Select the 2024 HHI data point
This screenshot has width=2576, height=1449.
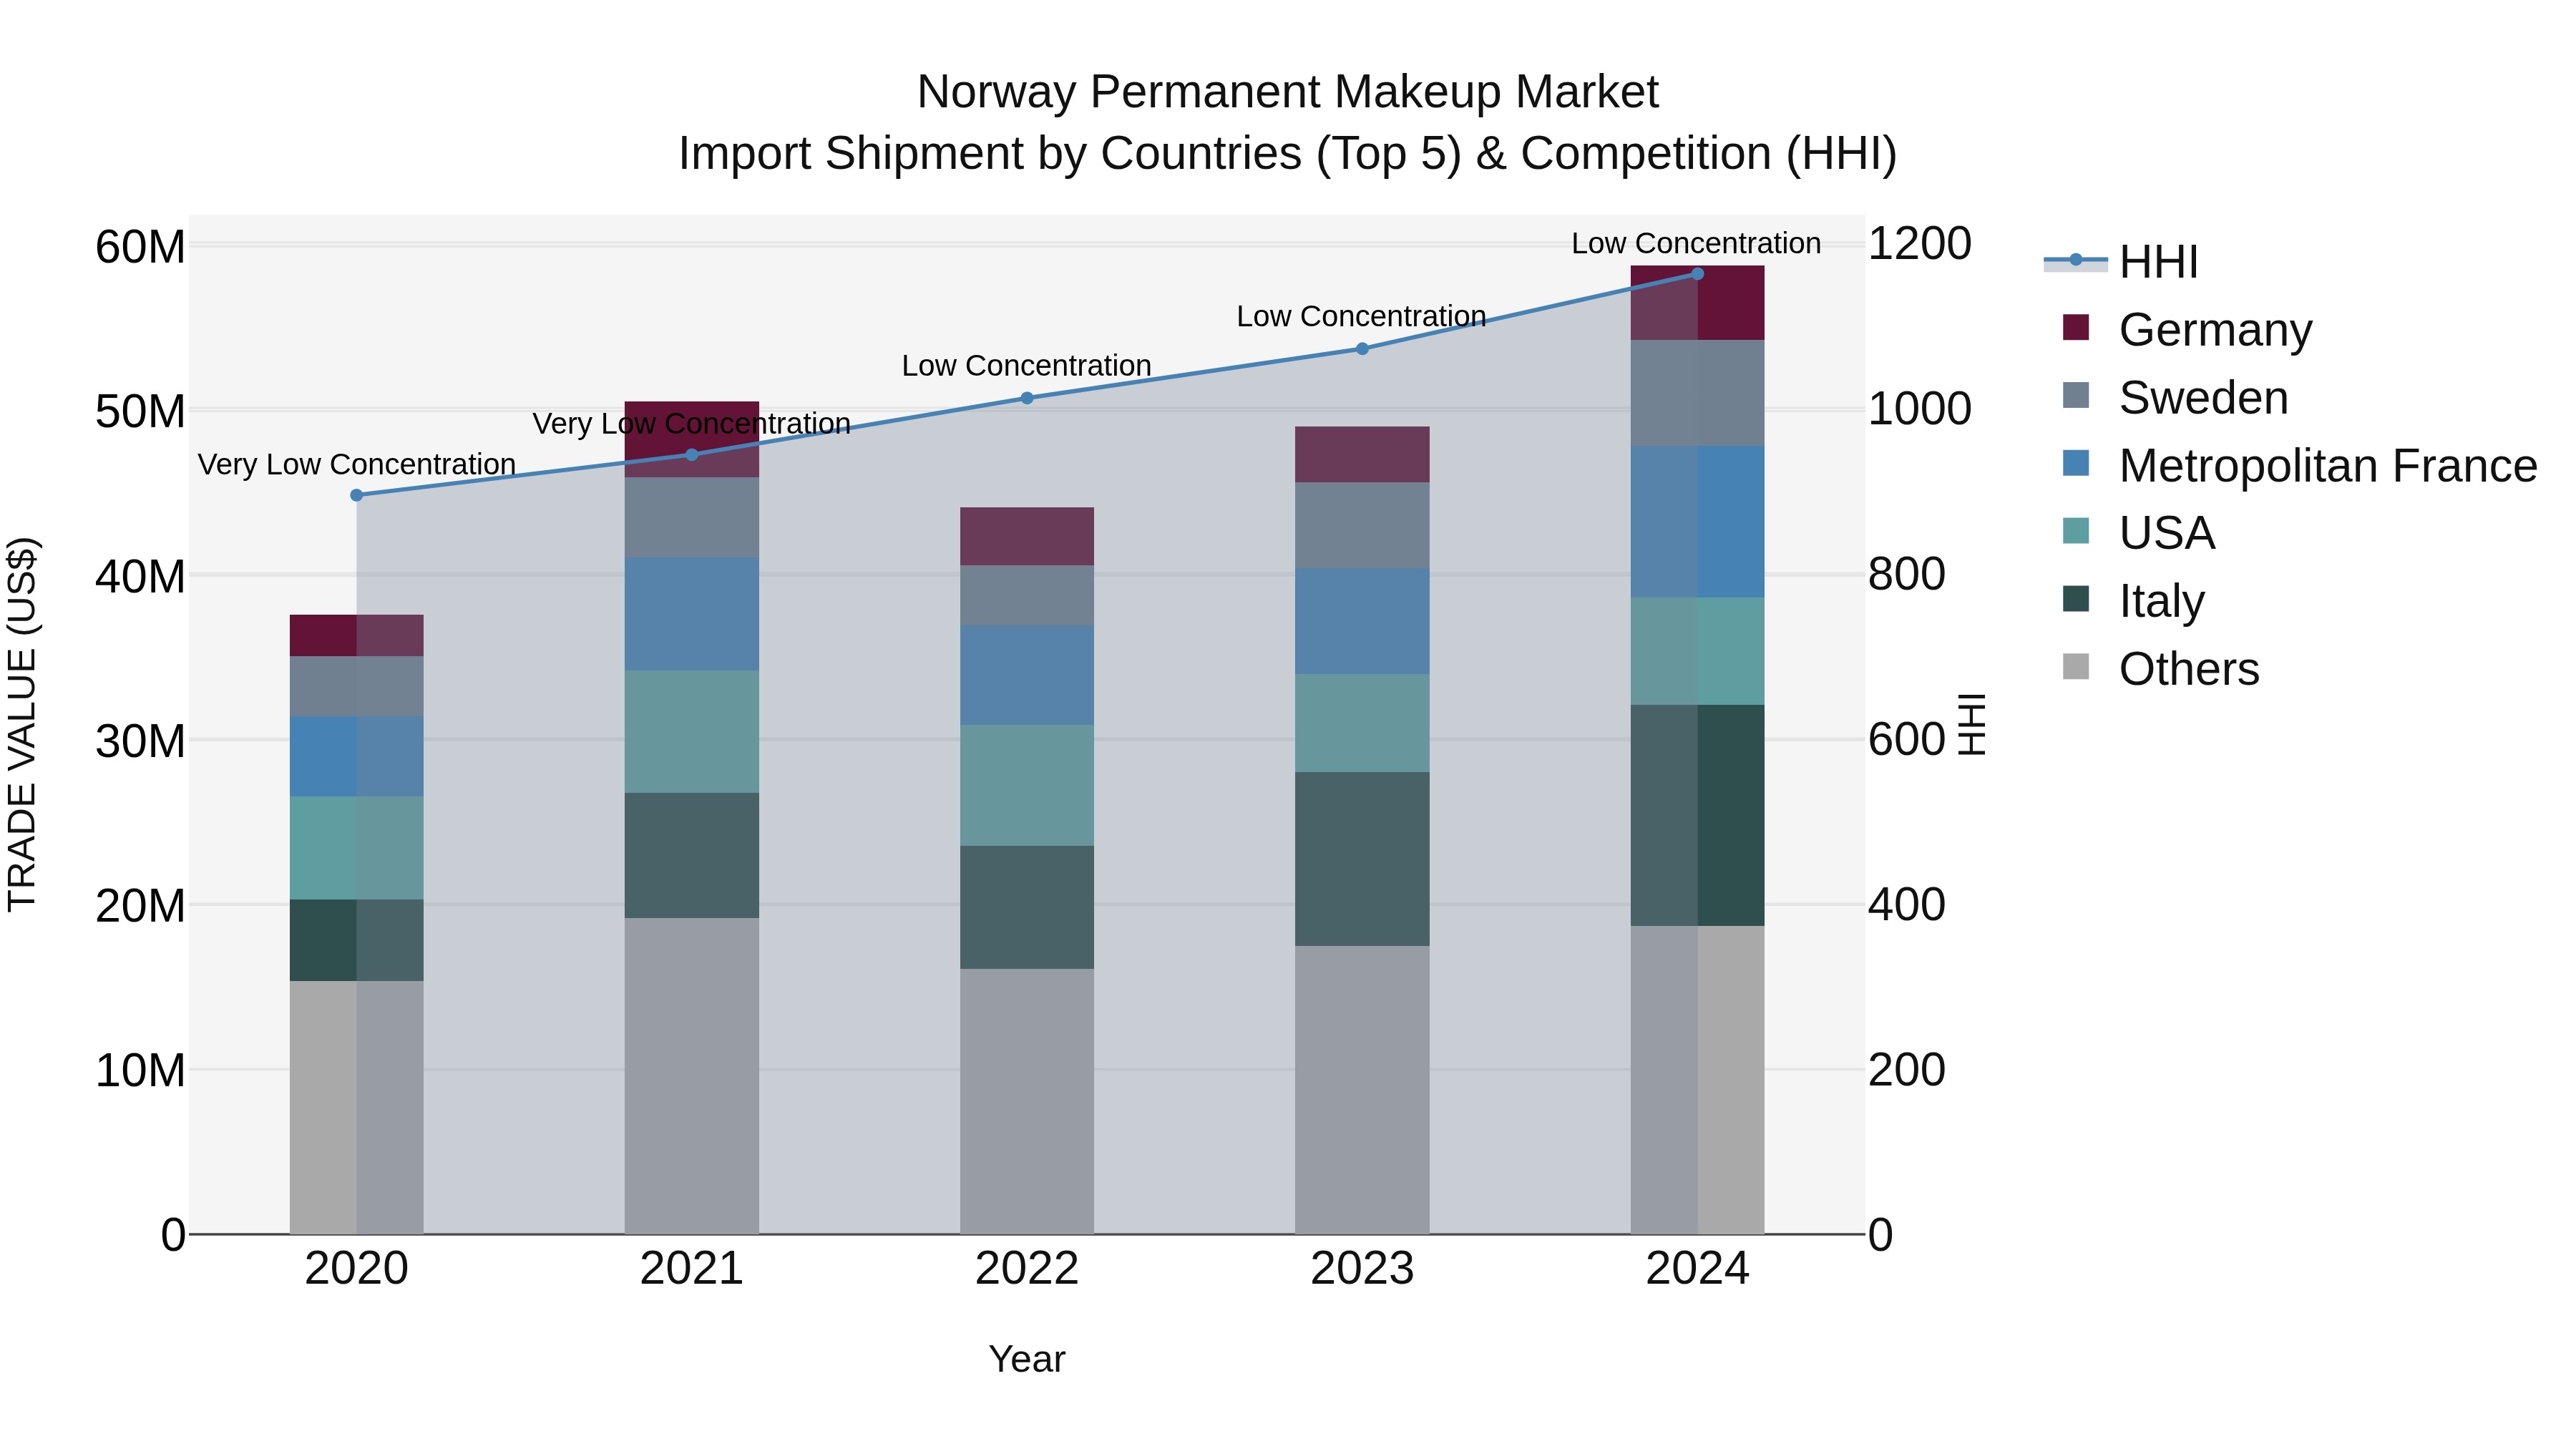point(1697,274)
